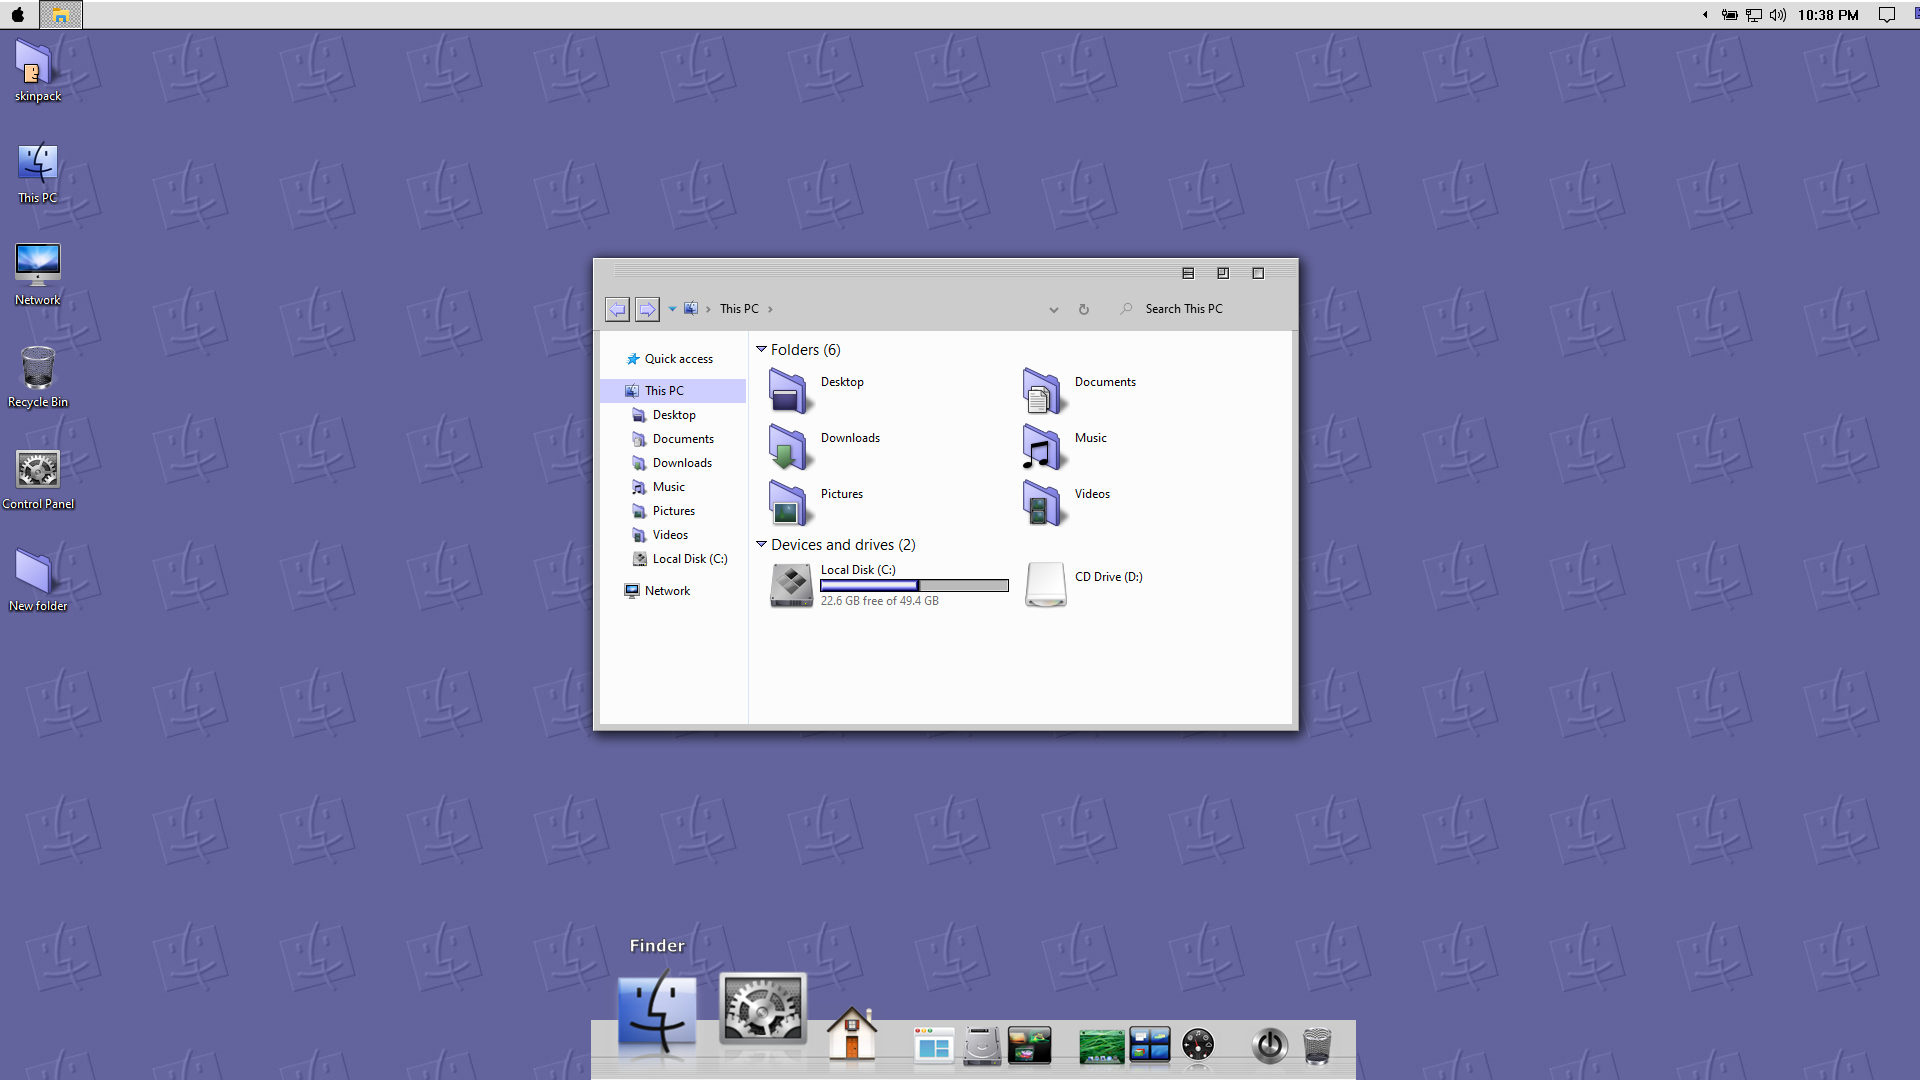
Task: Open the Dashboard gauge icon in dock
Action: (x=1197, y=1045)
